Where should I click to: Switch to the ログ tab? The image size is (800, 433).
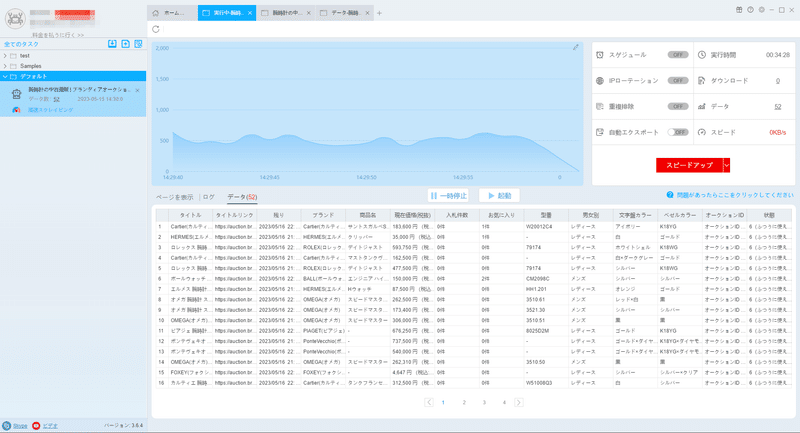click(209, 197)
